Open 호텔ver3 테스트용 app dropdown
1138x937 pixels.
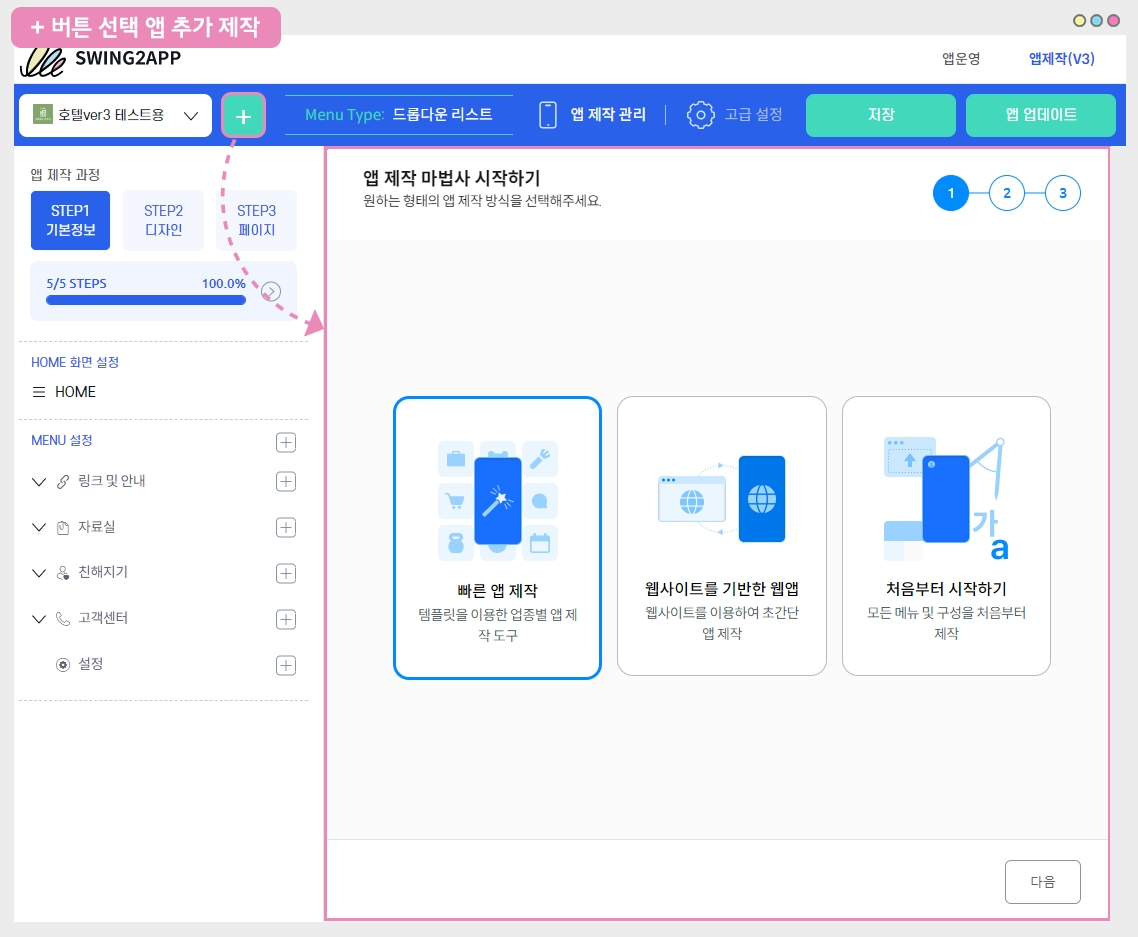pos(115,115)
